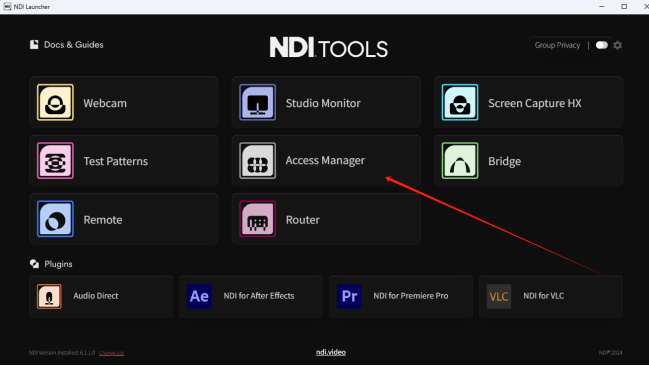Click the Docs & Guides document icon
The height and width of the screenshot is (366, 649).
pyautogui.click(x=34, y=44)
